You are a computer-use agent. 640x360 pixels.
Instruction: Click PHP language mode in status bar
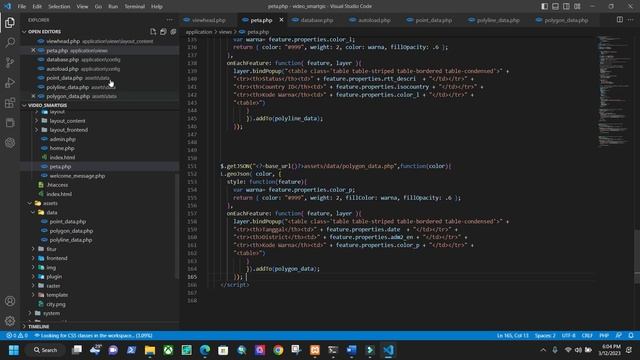pos(604,336)
